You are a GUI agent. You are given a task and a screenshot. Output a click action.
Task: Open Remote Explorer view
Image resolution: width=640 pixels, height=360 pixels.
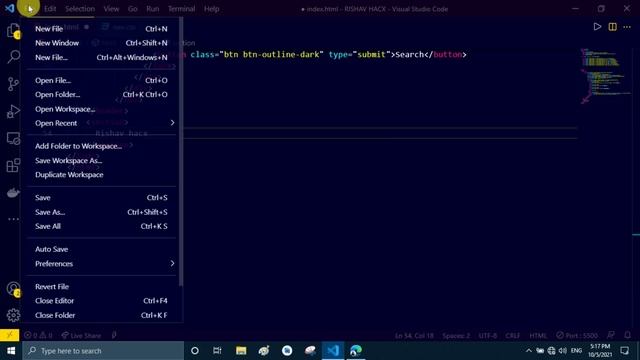(x=13, y=138)
